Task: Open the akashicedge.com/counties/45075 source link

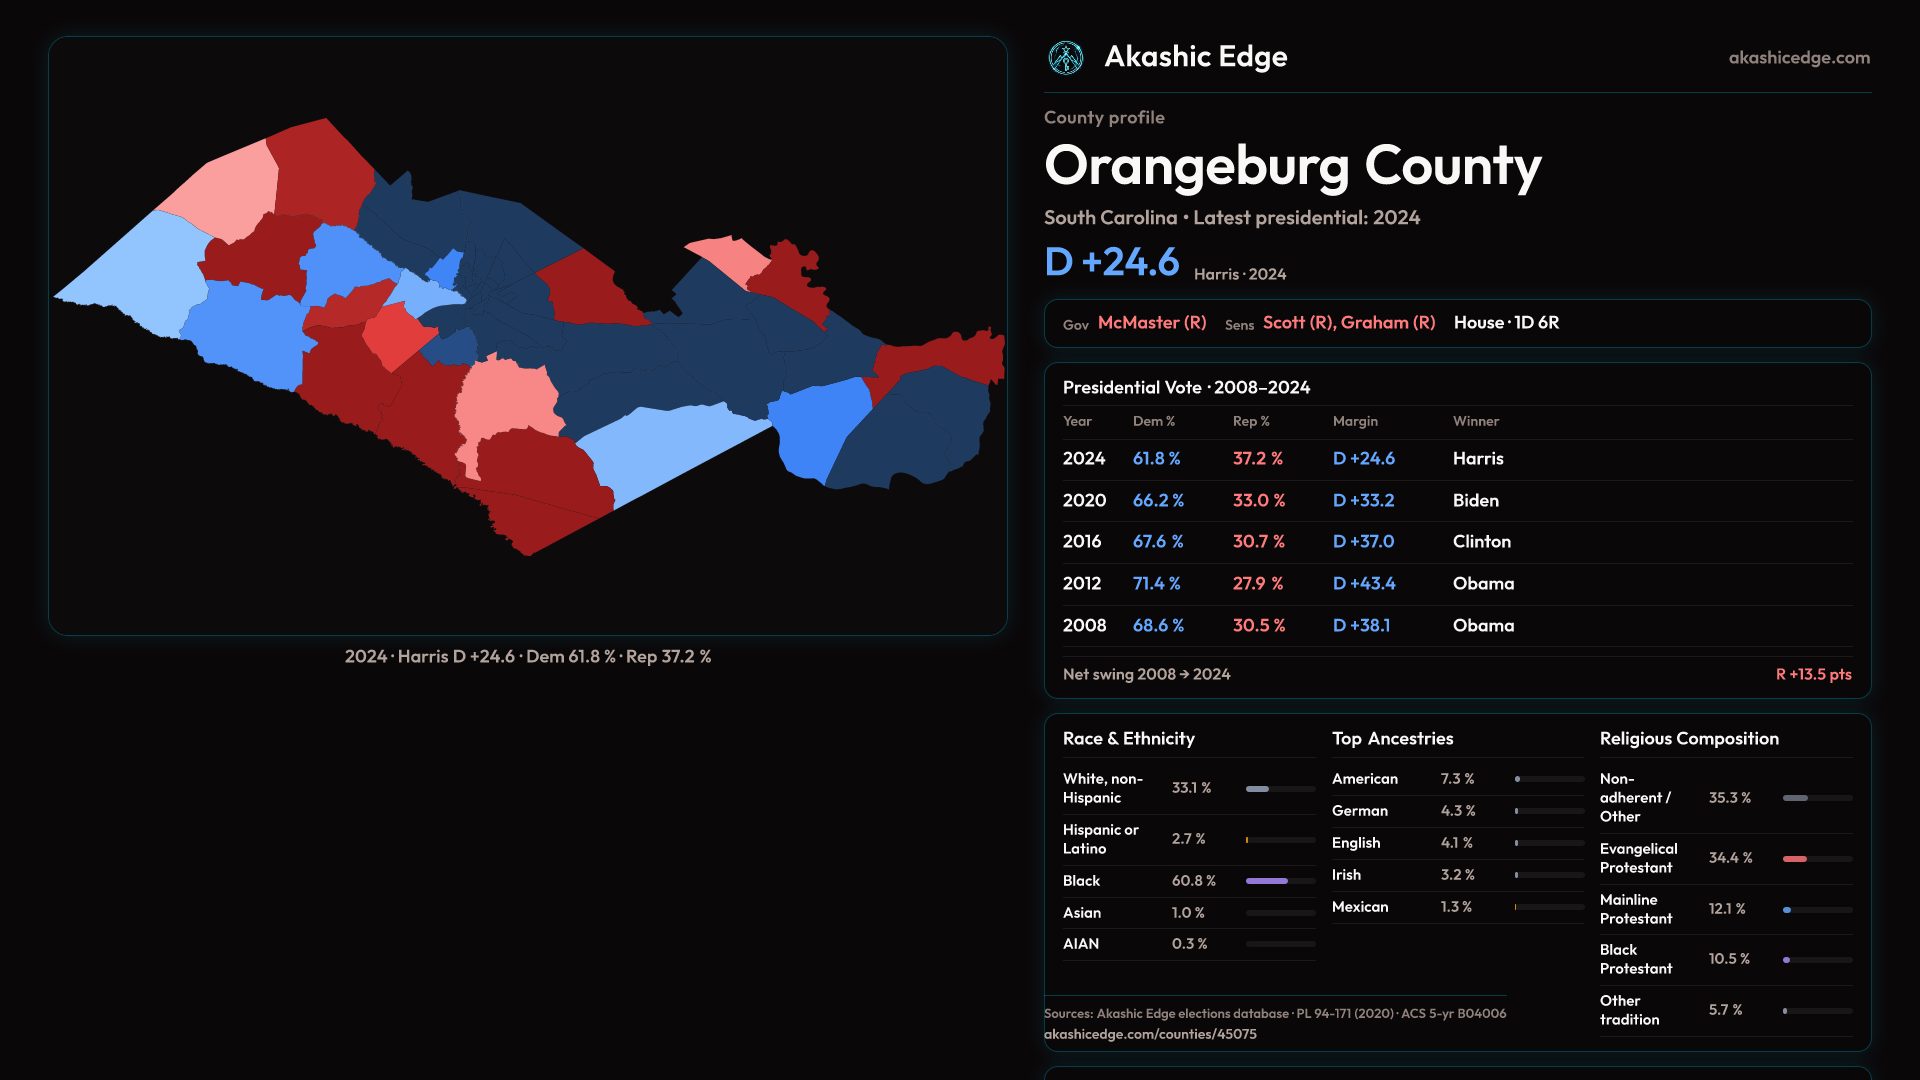Action: click(1150, 1034)
